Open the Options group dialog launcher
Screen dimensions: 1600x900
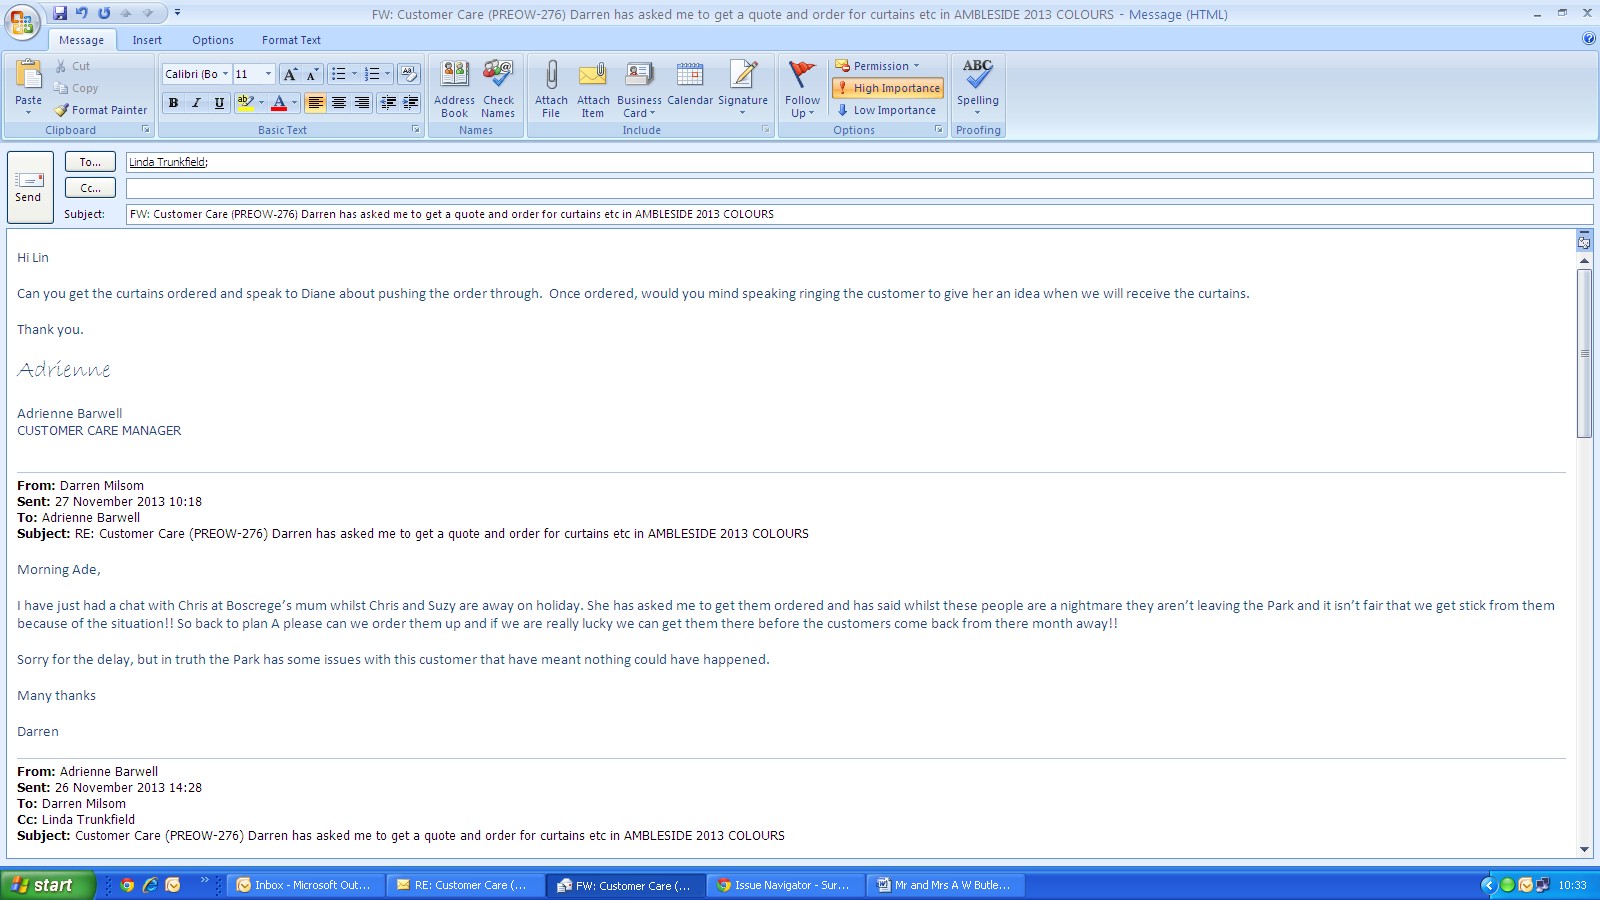click(938, 130)
